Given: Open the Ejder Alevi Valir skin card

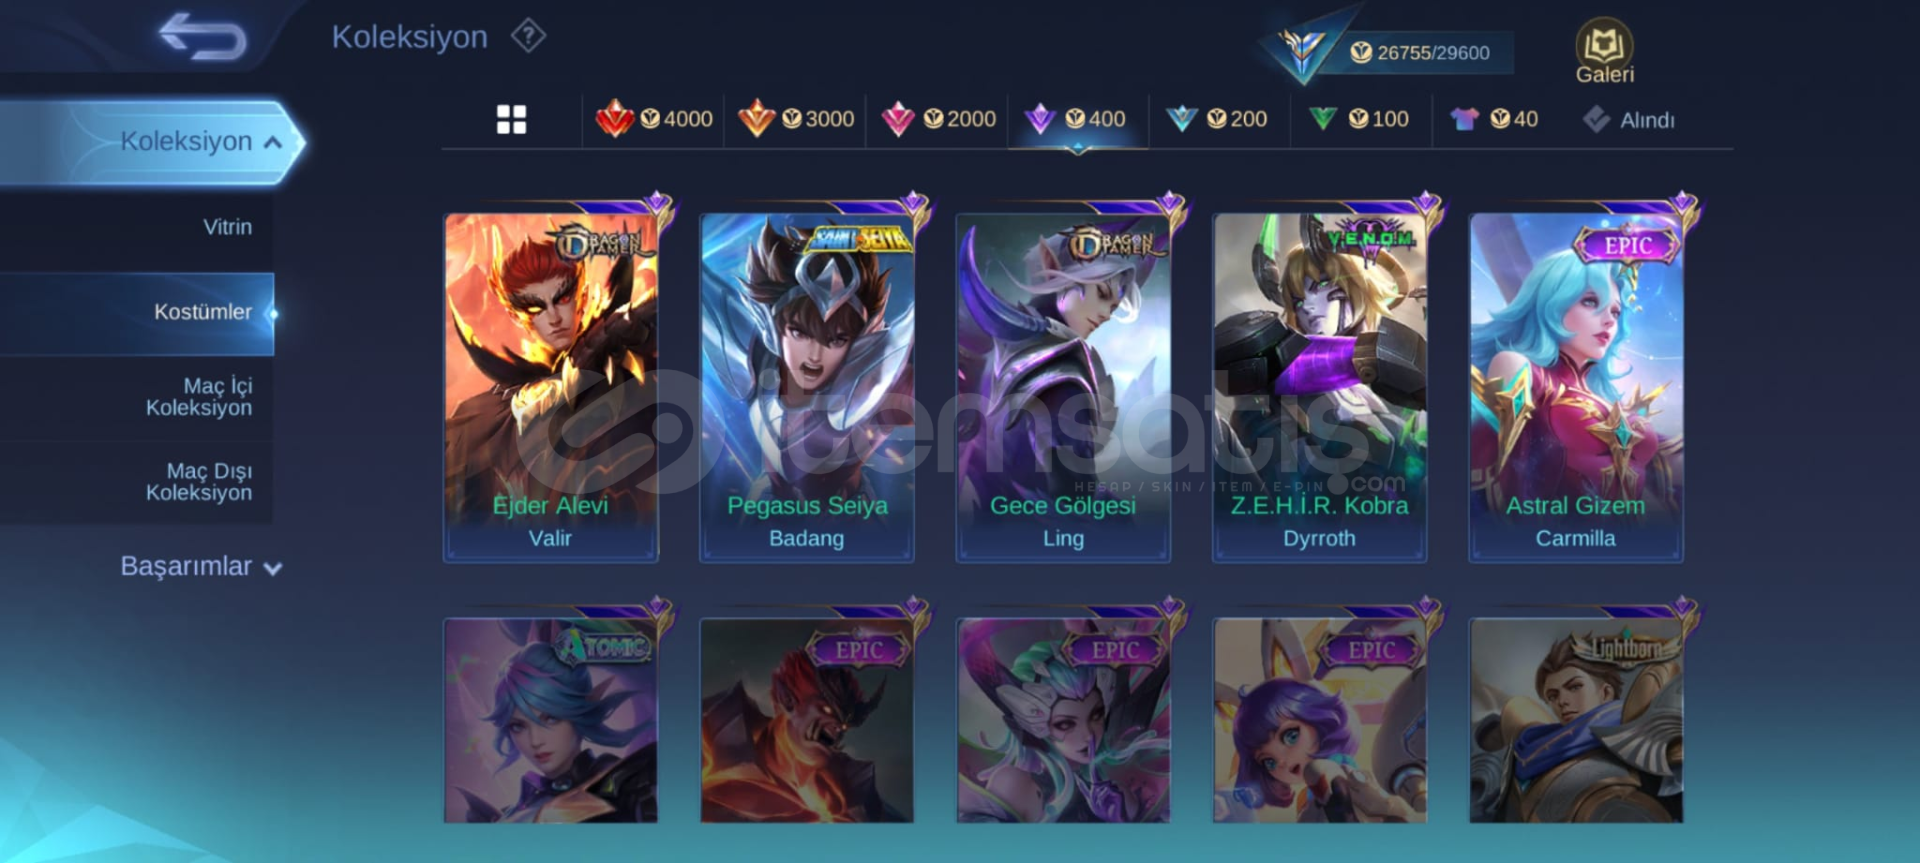Looking at the screenshot, I should tap(551, 386).
